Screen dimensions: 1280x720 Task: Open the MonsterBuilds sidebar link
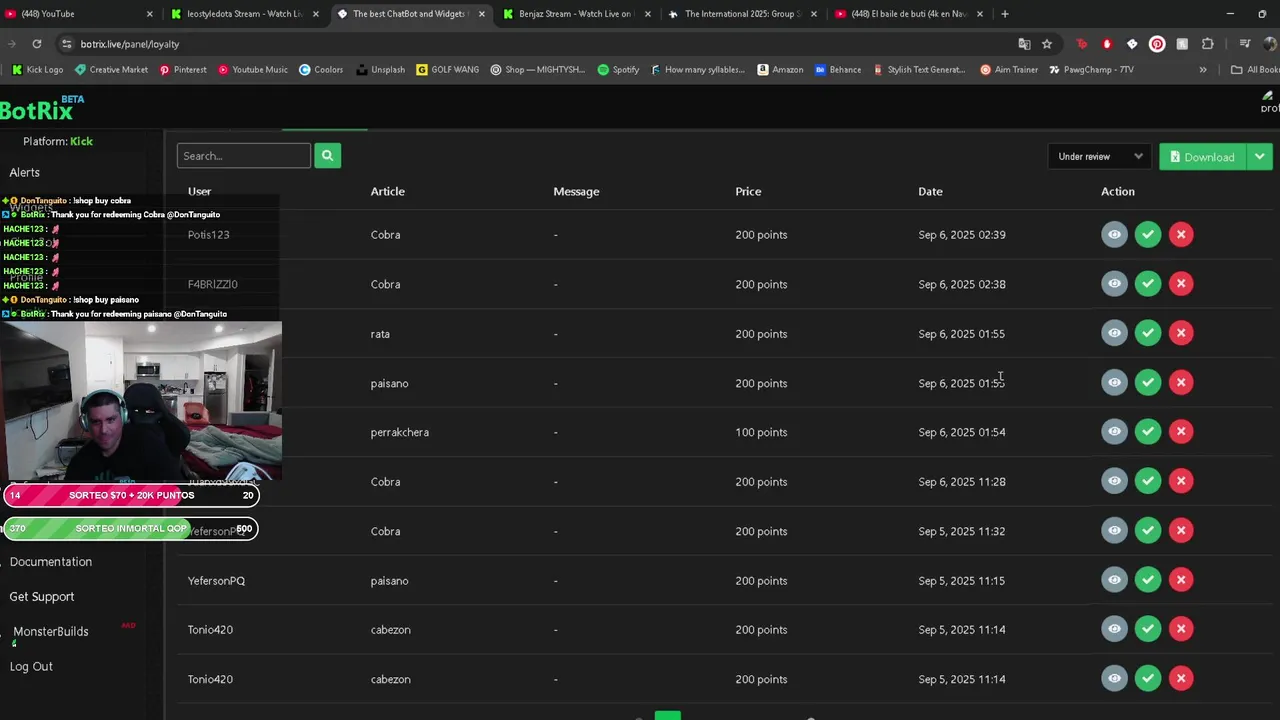(51, 631)
